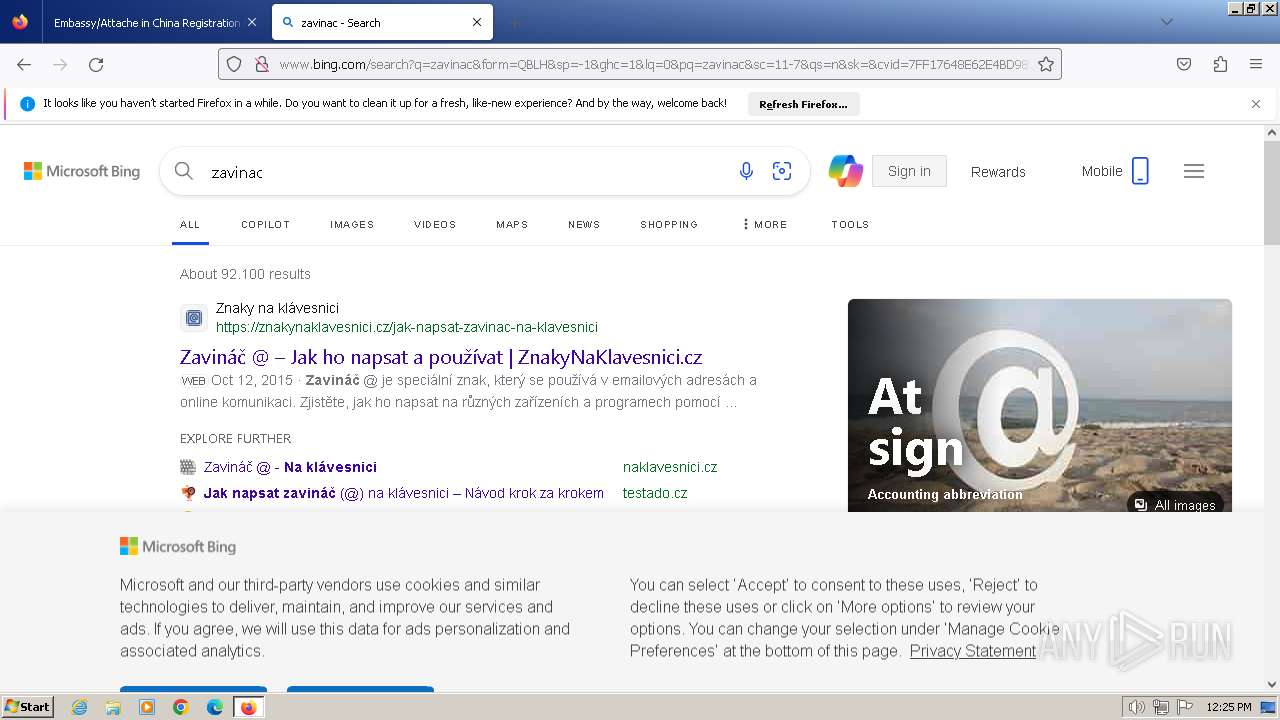Click the 12:25 PM system clock

point(1229,707)
